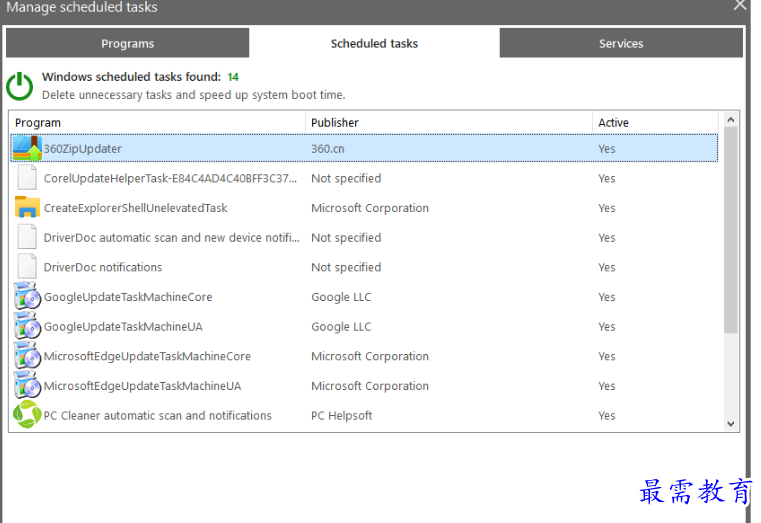Click Not specified publisher for DriverDoc notifications
Image resolution: width=761 pixels, height=523 pixels.
click(346, 267)
